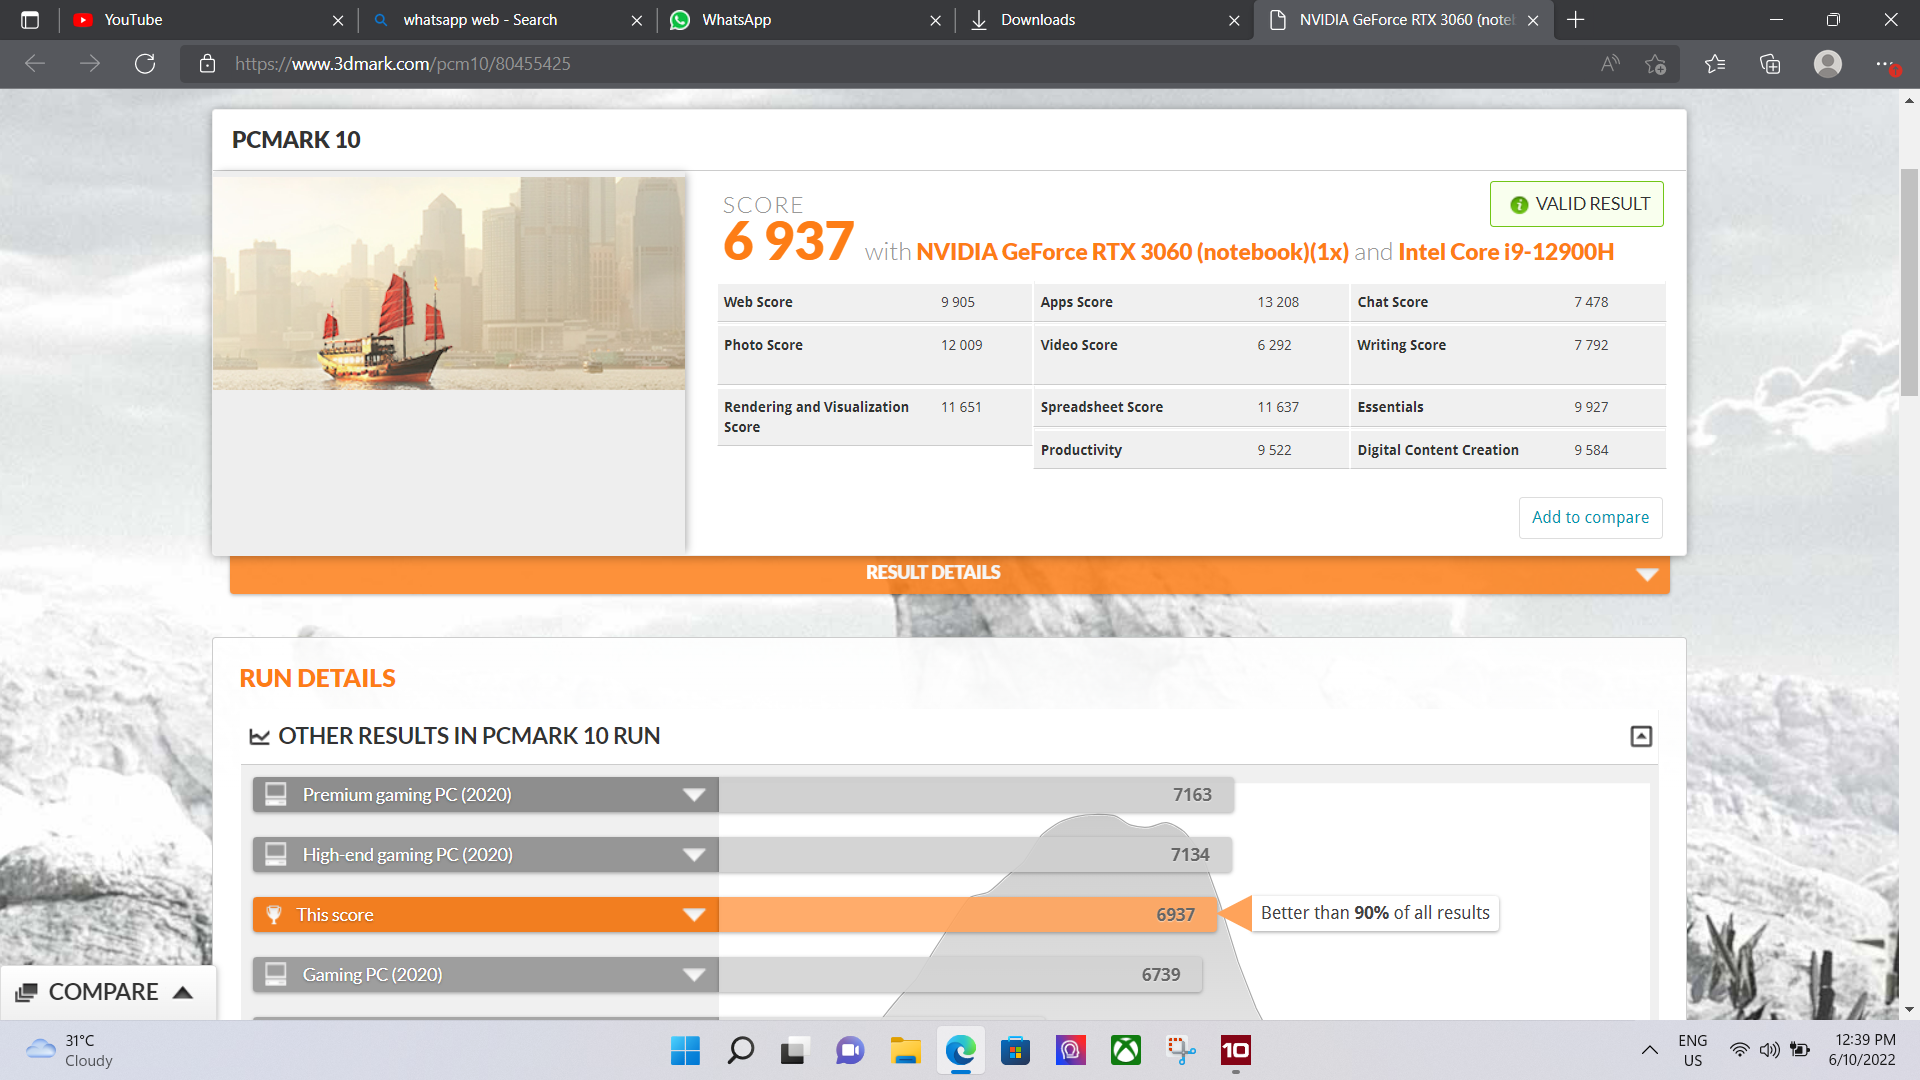
Task: Collapse the Other Results panel icon
Action: (1641, 737)
